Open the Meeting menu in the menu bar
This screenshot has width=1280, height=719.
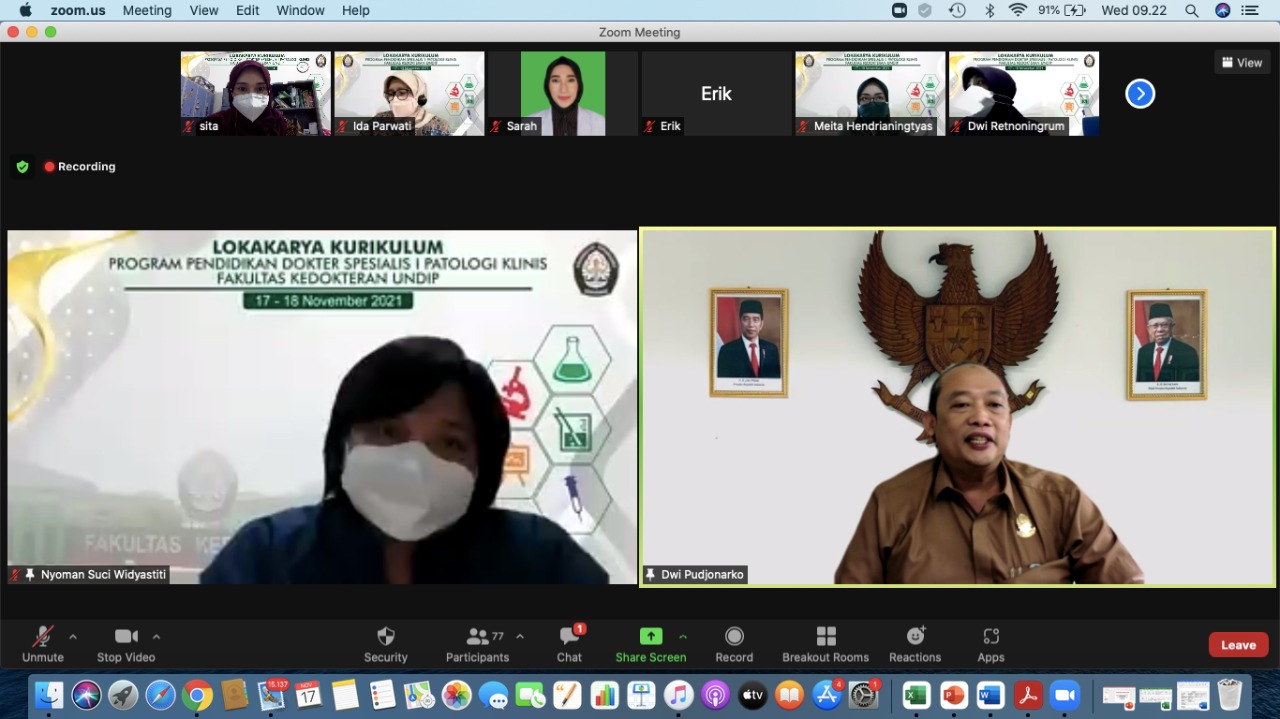[x=147, y=10]
